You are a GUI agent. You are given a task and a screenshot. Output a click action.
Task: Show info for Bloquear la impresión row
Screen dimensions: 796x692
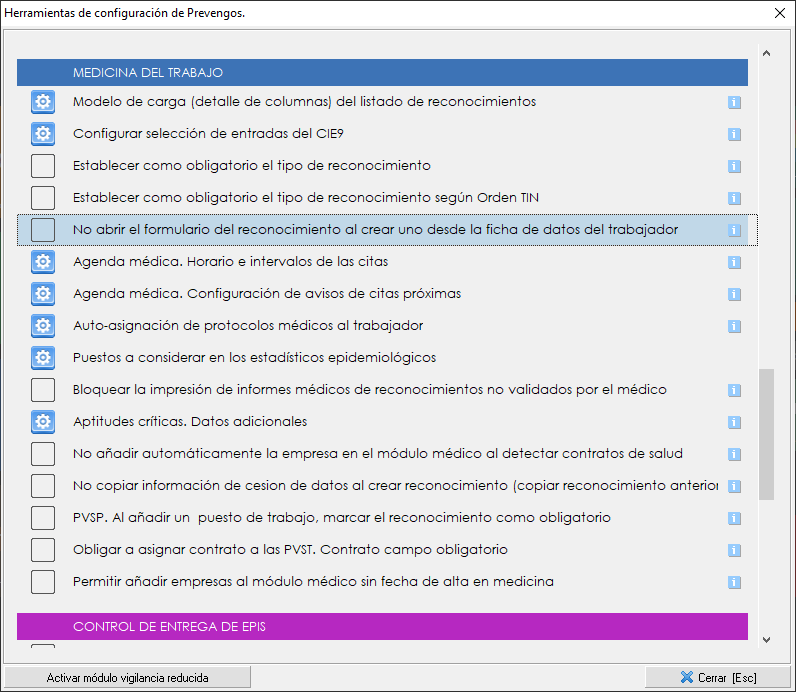(x=734, y=390)
